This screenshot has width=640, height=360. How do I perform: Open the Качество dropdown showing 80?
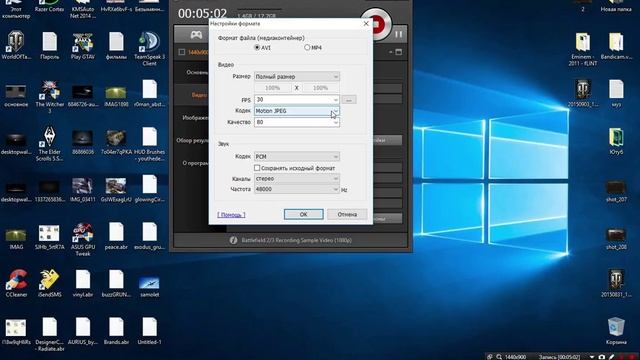click(297, 122)
